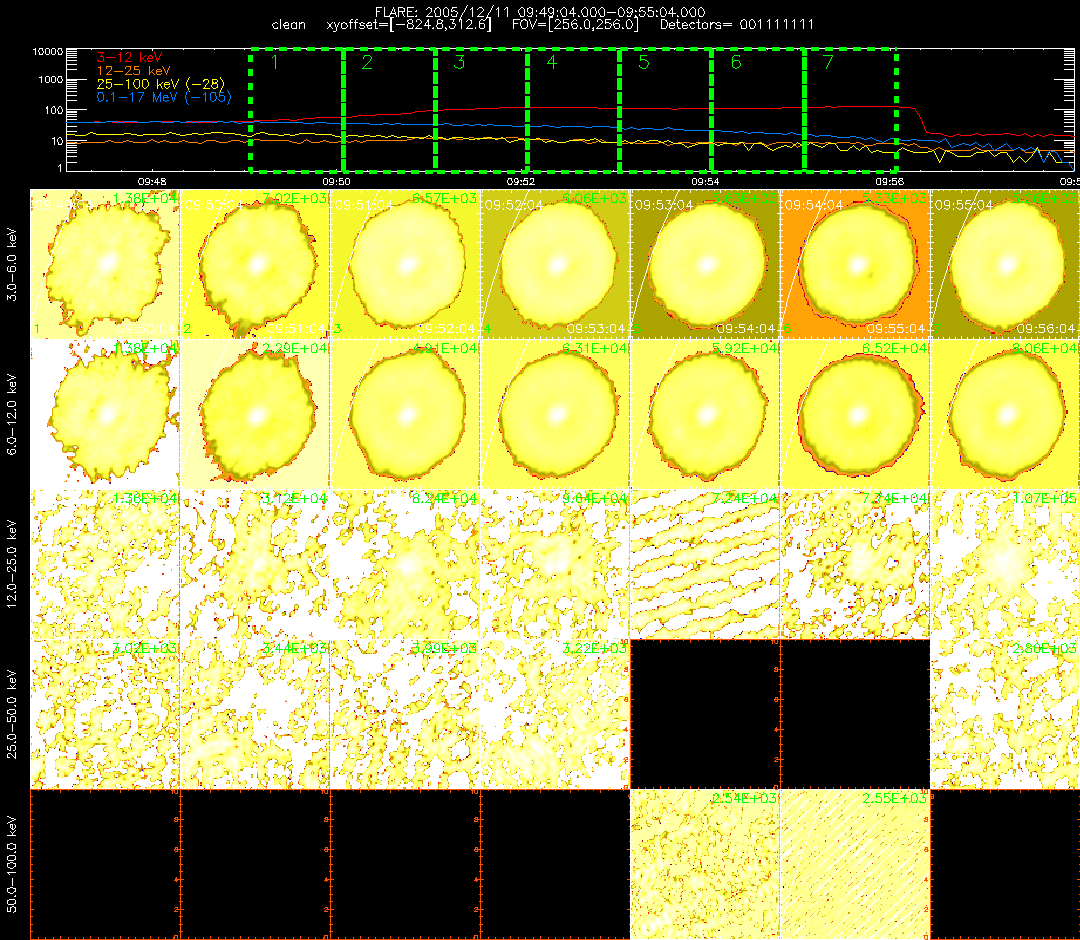Select interval 6 marker in light curve

click(736, 63)
